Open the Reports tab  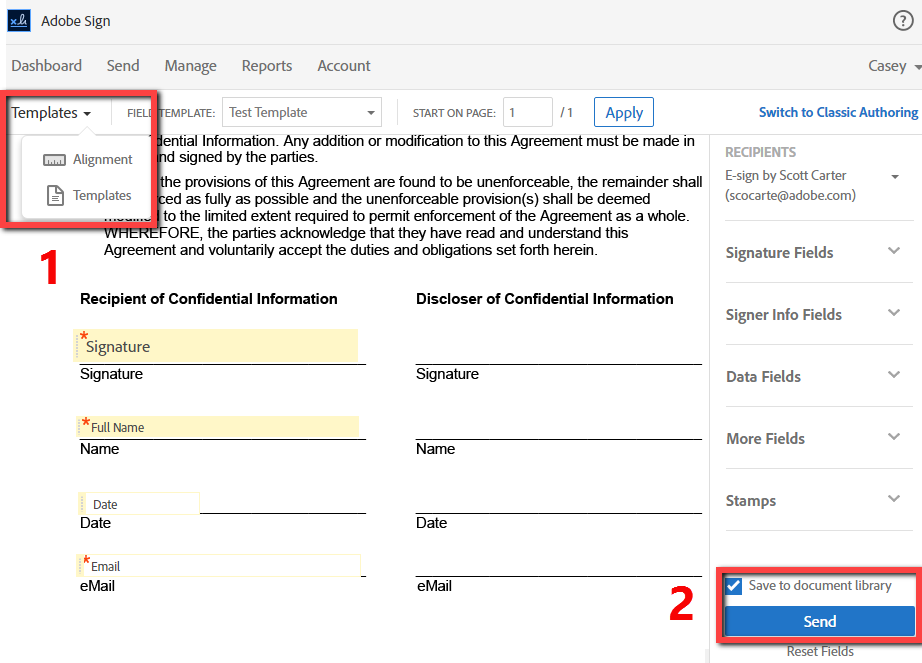(267, 66)
